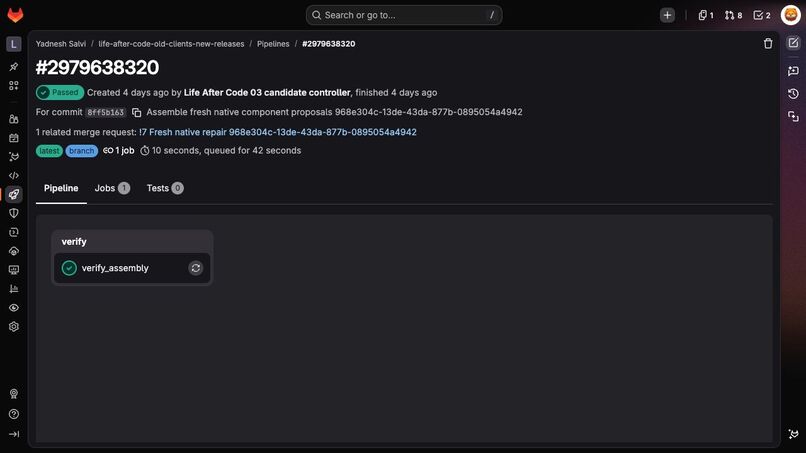Click the create new plus button

pyautogui.click(x=667, y=15)
